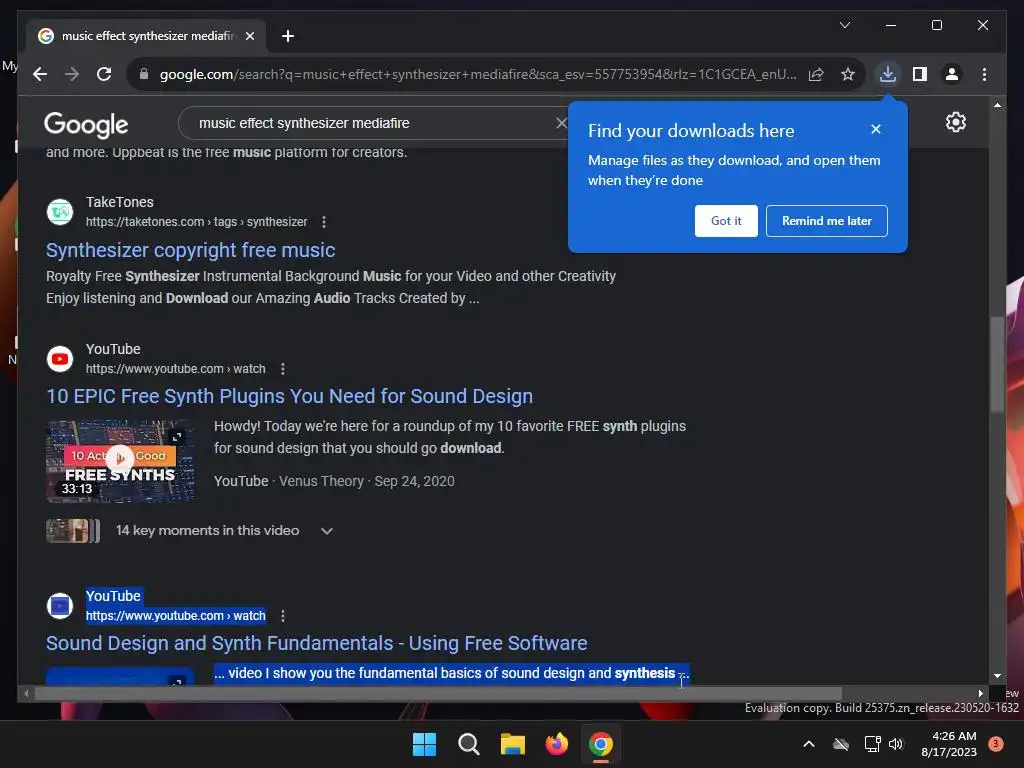Click the OneDrive cloud tray icon
This screenshot has height=768, width=1024.
[x=841, y=744]
